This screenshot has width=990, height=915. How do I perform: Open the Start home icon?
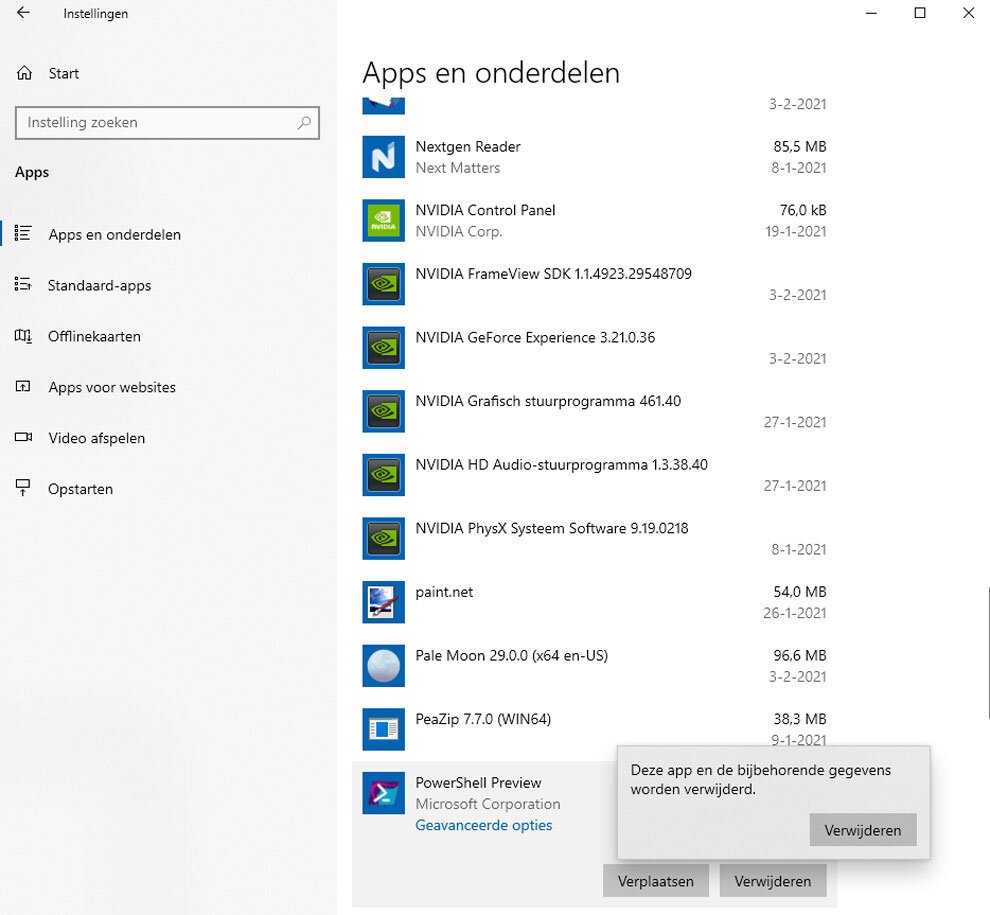24,73
